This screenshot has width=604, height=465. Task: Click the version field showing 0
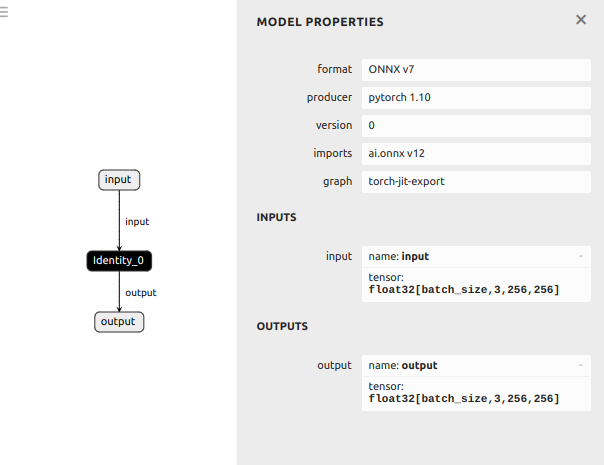click(x=476, y=126)
